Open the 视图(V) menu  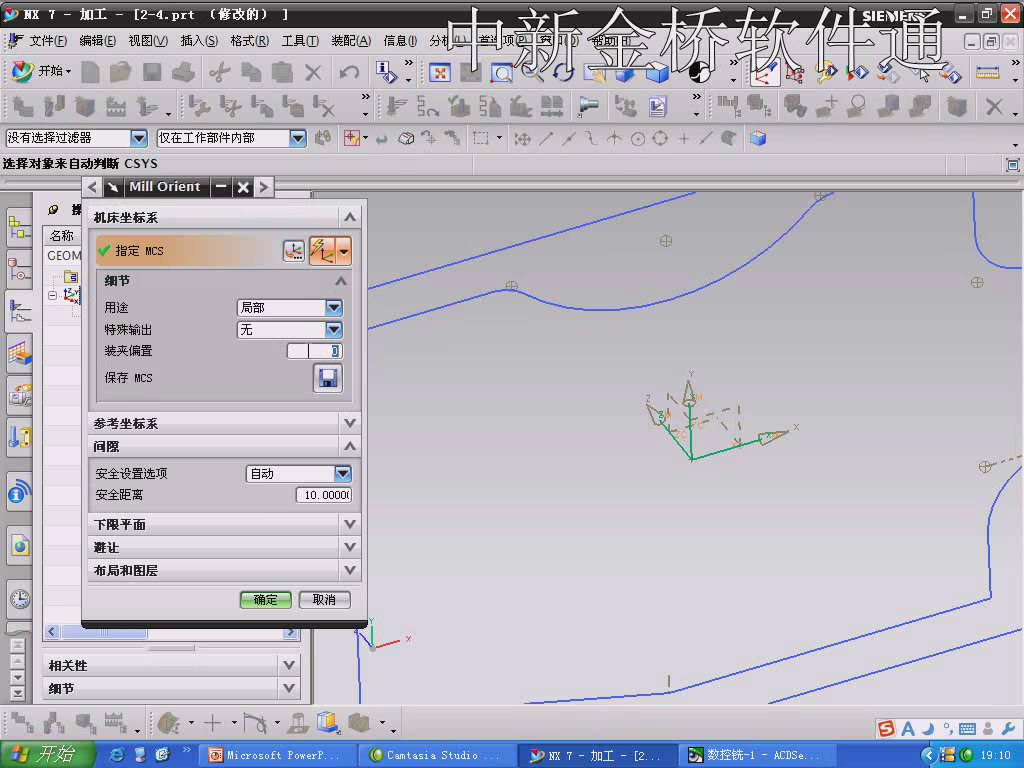148,41
